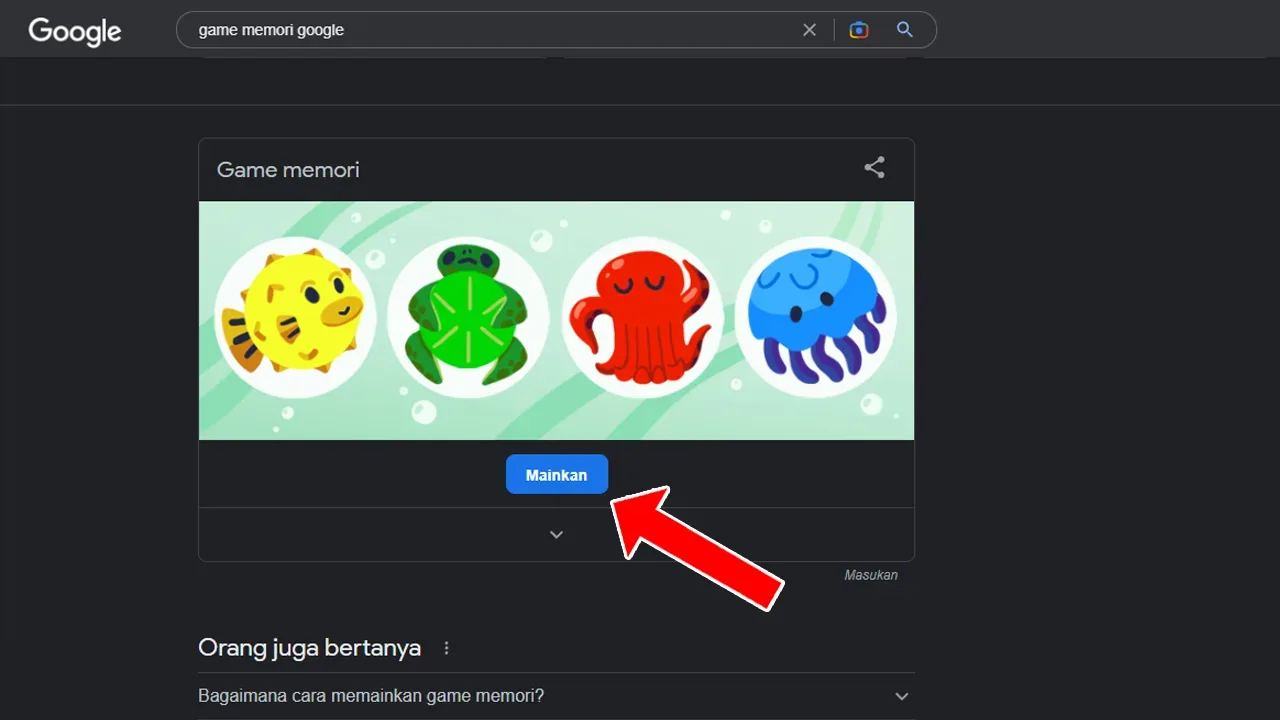Click the blue jellyfish card

816,318
